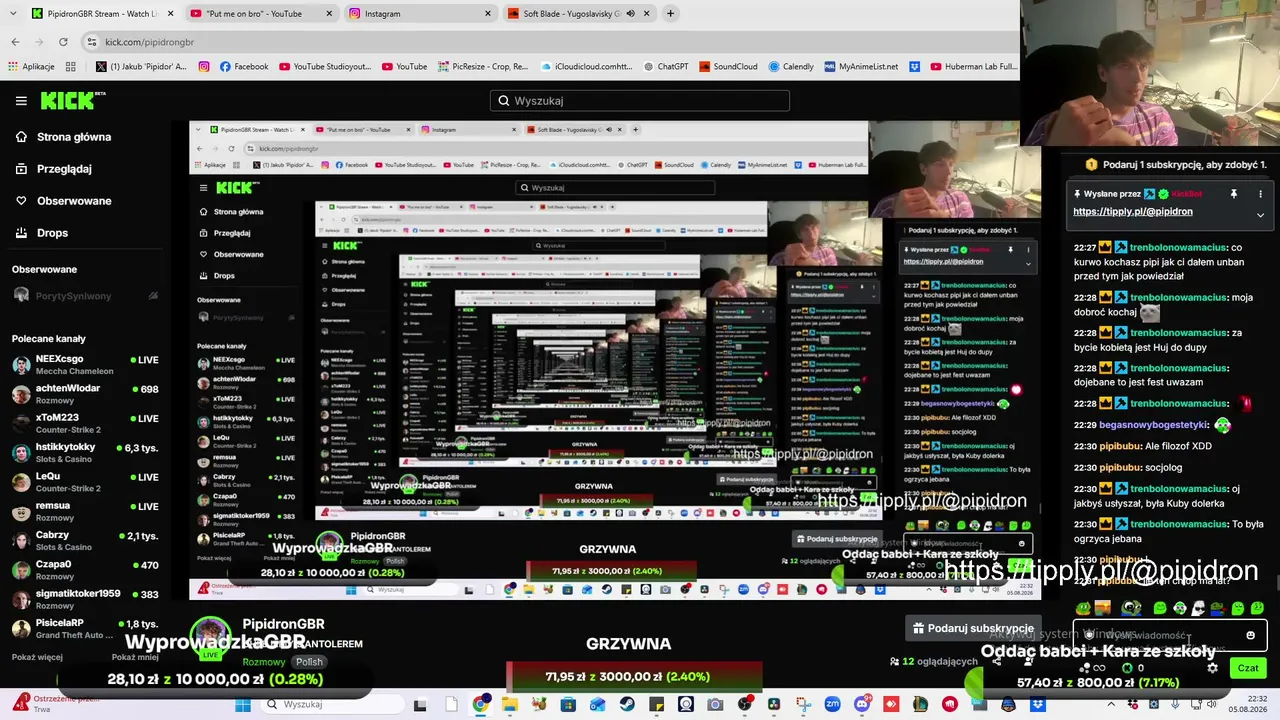1280x720 pixels.
Task: Click the Polish language tag
Action: point(309,662)
